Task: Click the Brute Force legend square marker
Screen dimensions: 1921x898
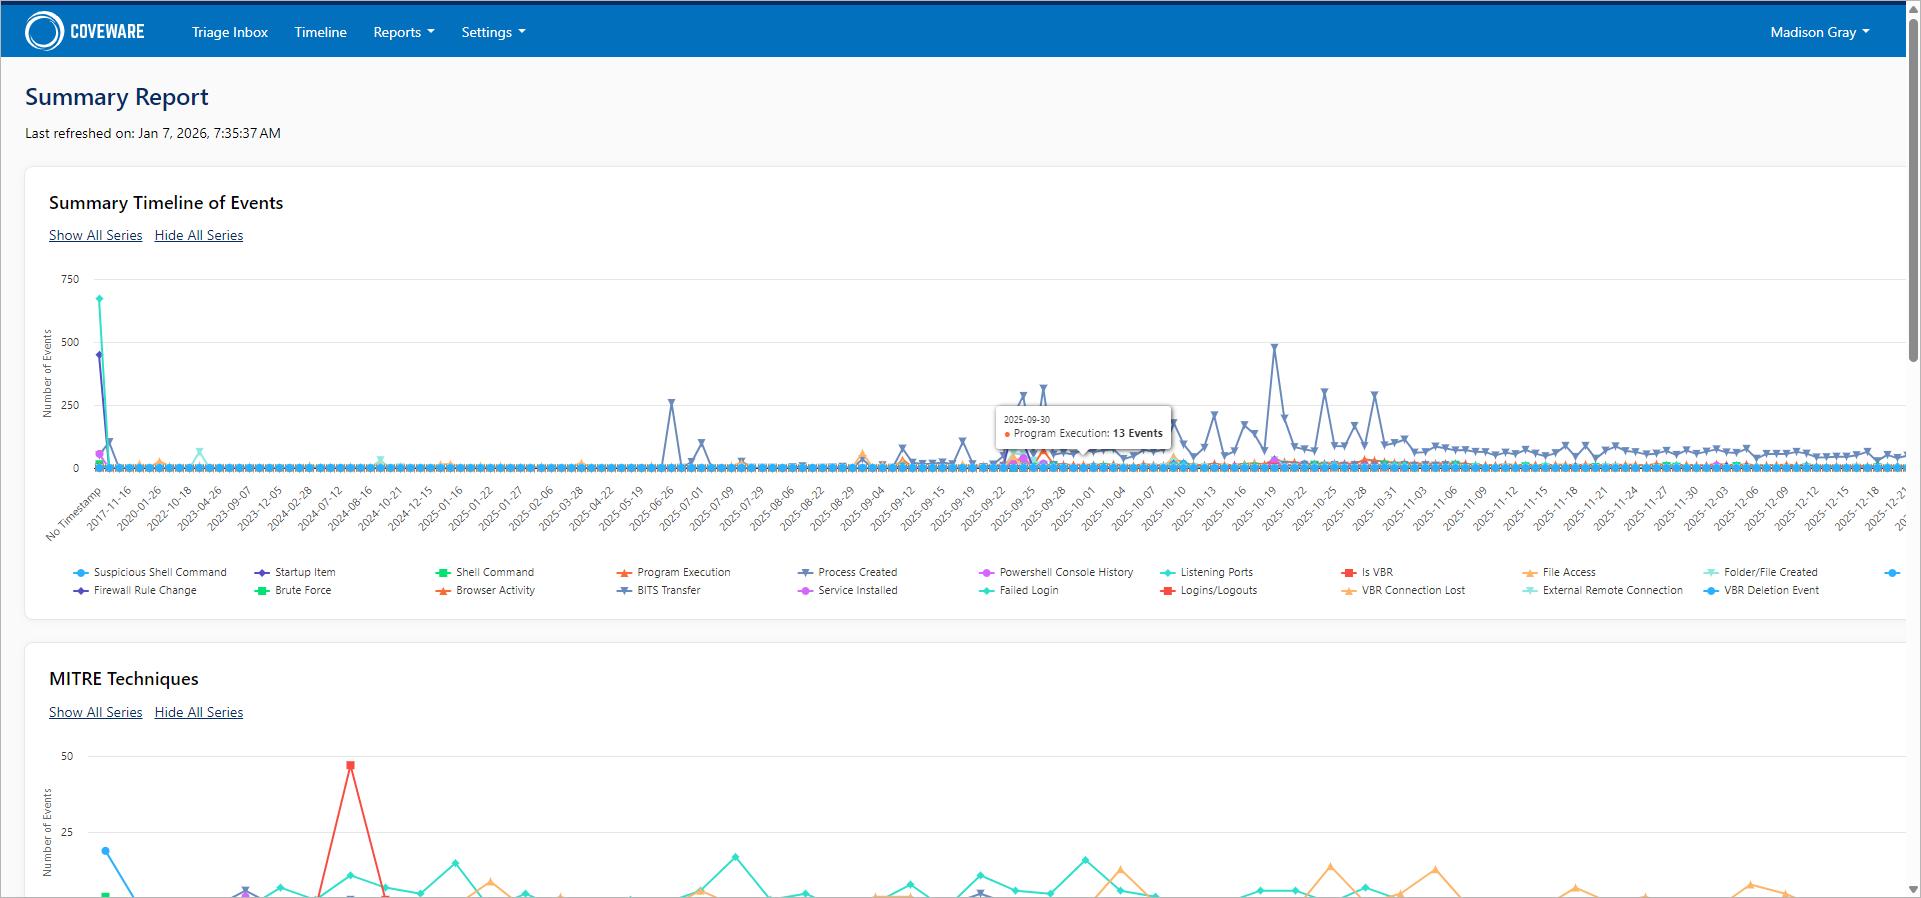Action: click(262, 591)
